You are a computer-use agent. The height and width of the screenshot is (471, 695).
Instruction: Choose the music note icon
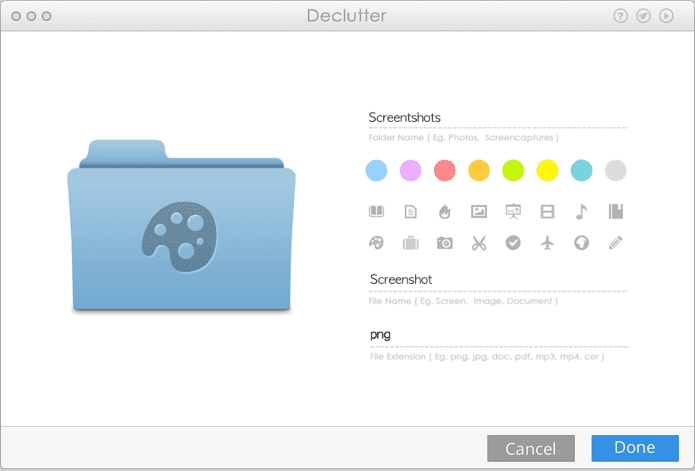coord(582,212)
